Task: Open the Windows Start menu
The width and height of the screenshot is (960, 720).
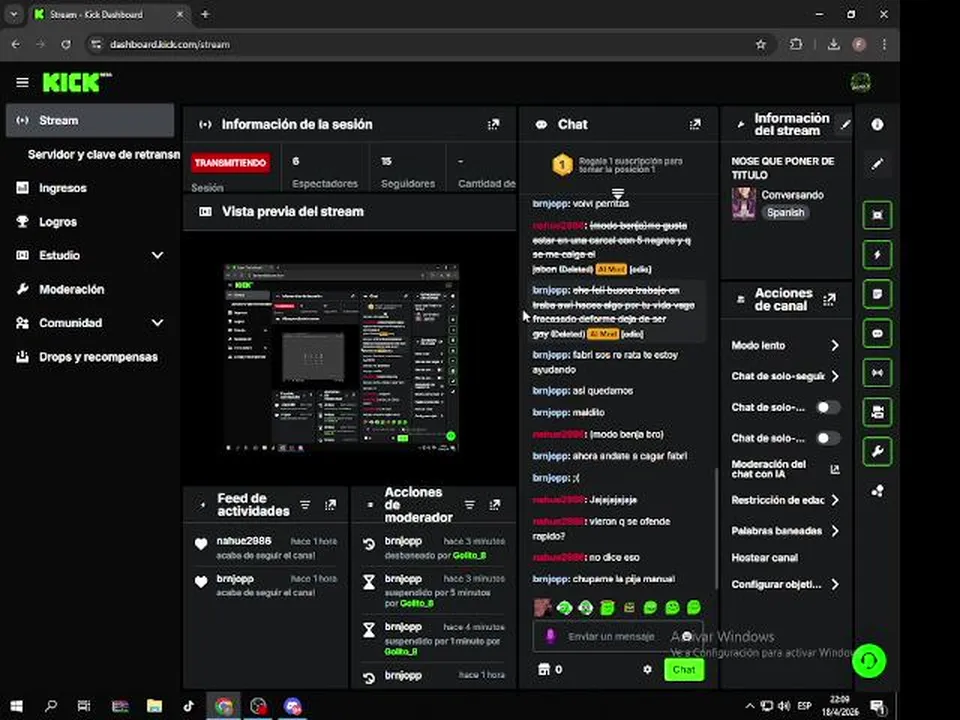Action: coord(17,706)
